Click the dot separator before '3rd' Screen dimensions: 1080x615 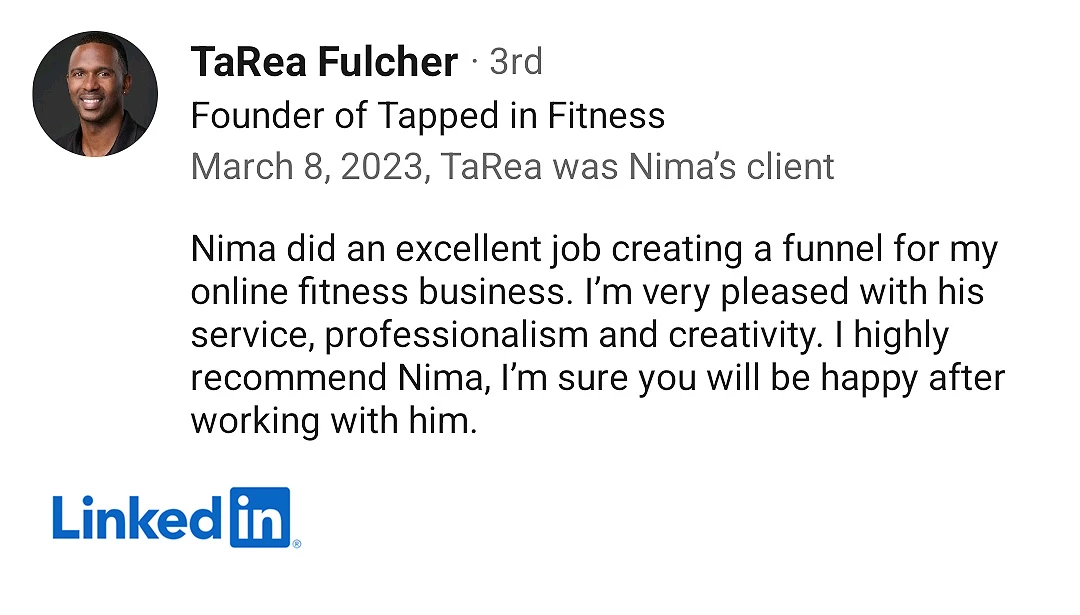(x=475, y=63)
